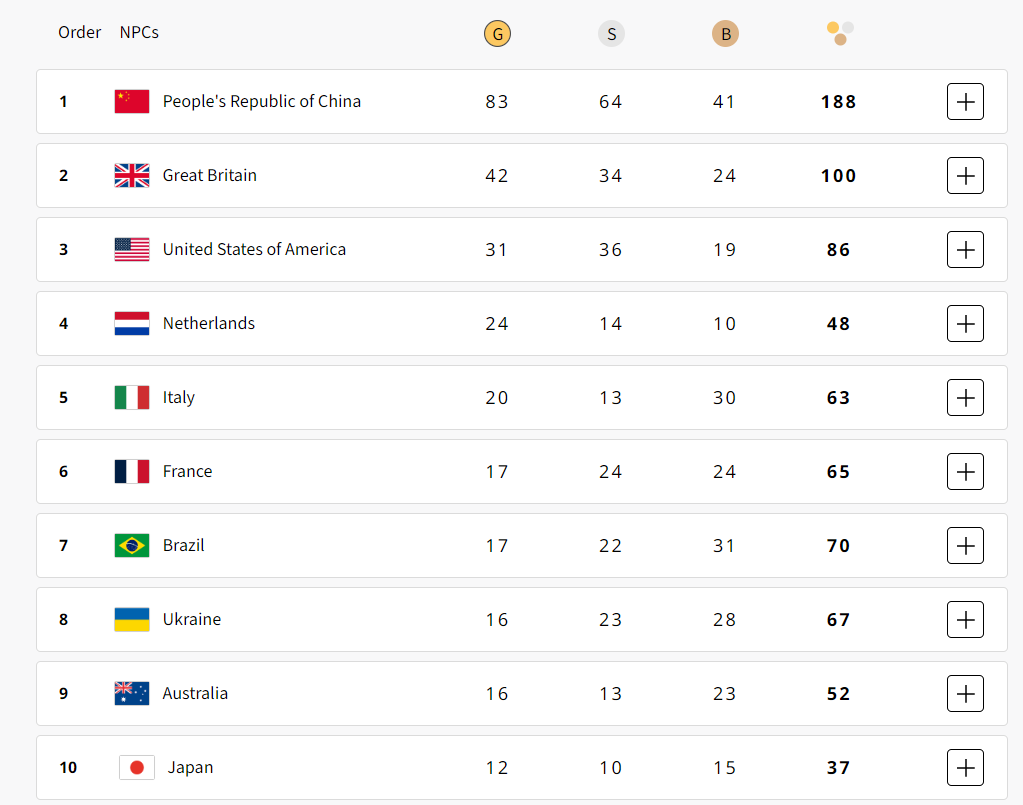Expand the Australia row details
1023x805 pixels.
[x=965, y=693]
